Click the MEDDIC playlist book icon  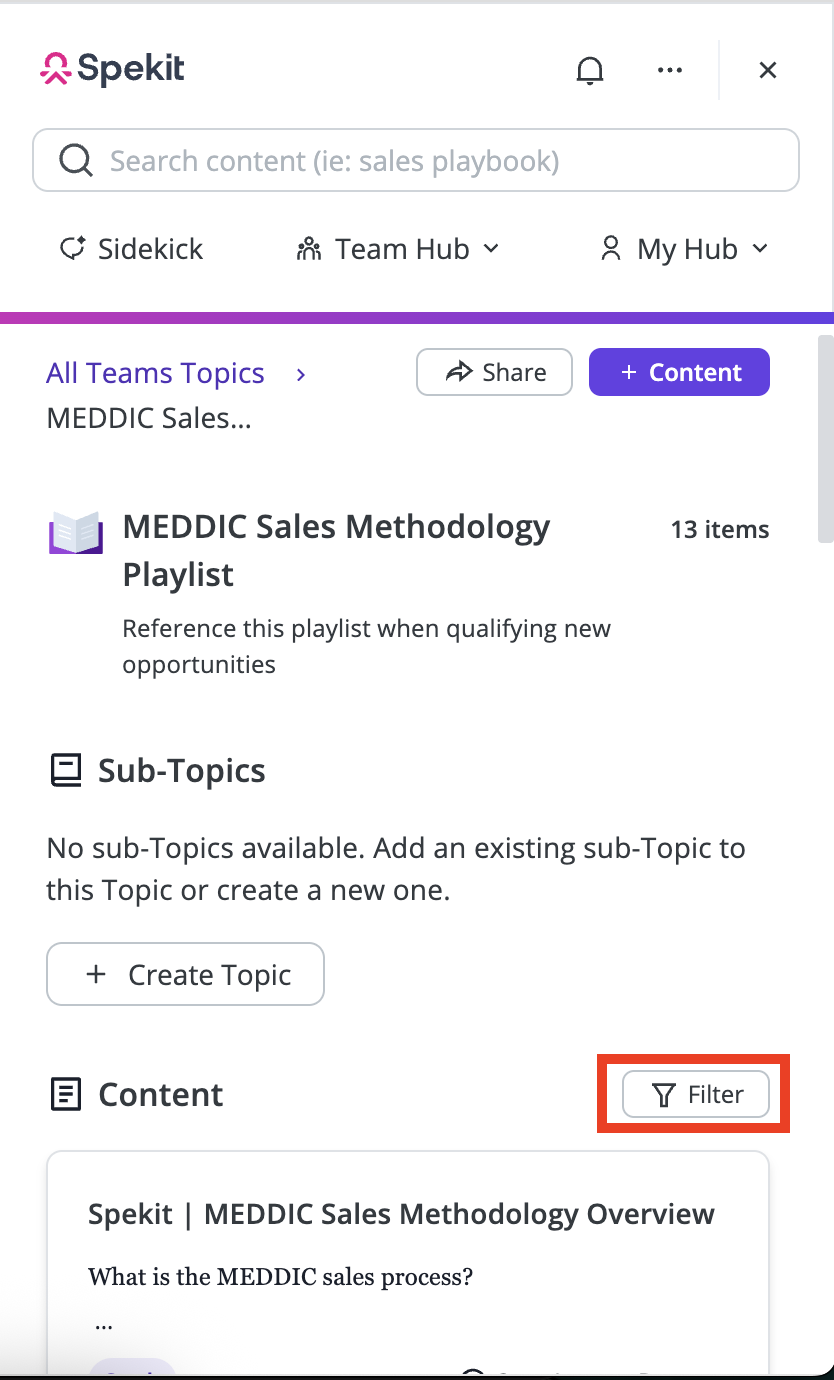pos(76,533)
